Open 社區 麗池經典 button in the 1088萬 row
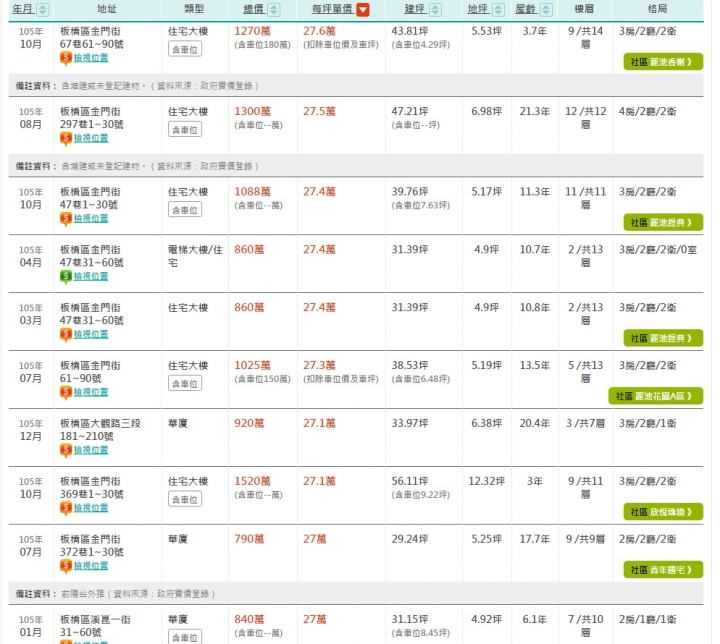 [x=663, y=223]
